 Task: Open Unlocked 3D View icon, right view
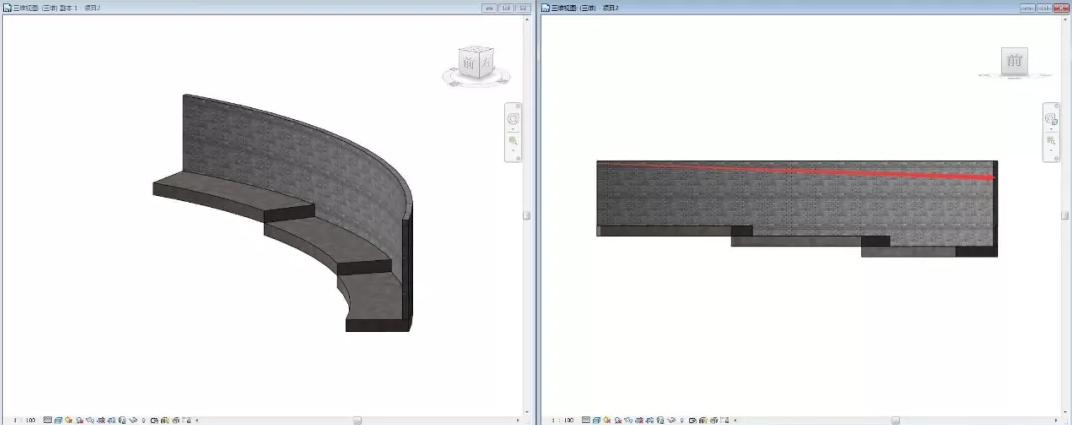[661, 420]
